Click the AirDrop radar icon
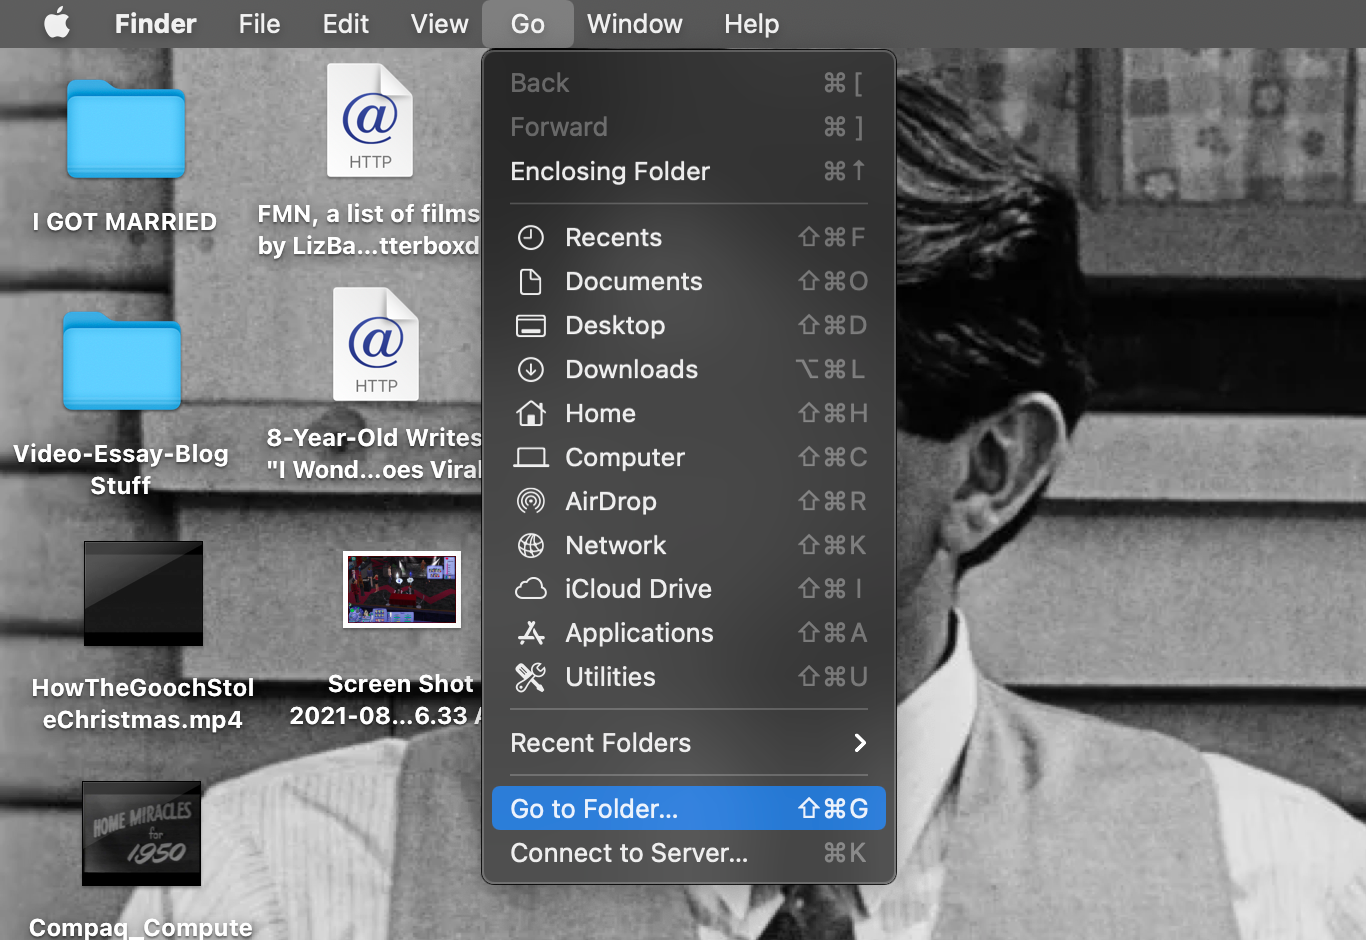 (x=530, y=501)
